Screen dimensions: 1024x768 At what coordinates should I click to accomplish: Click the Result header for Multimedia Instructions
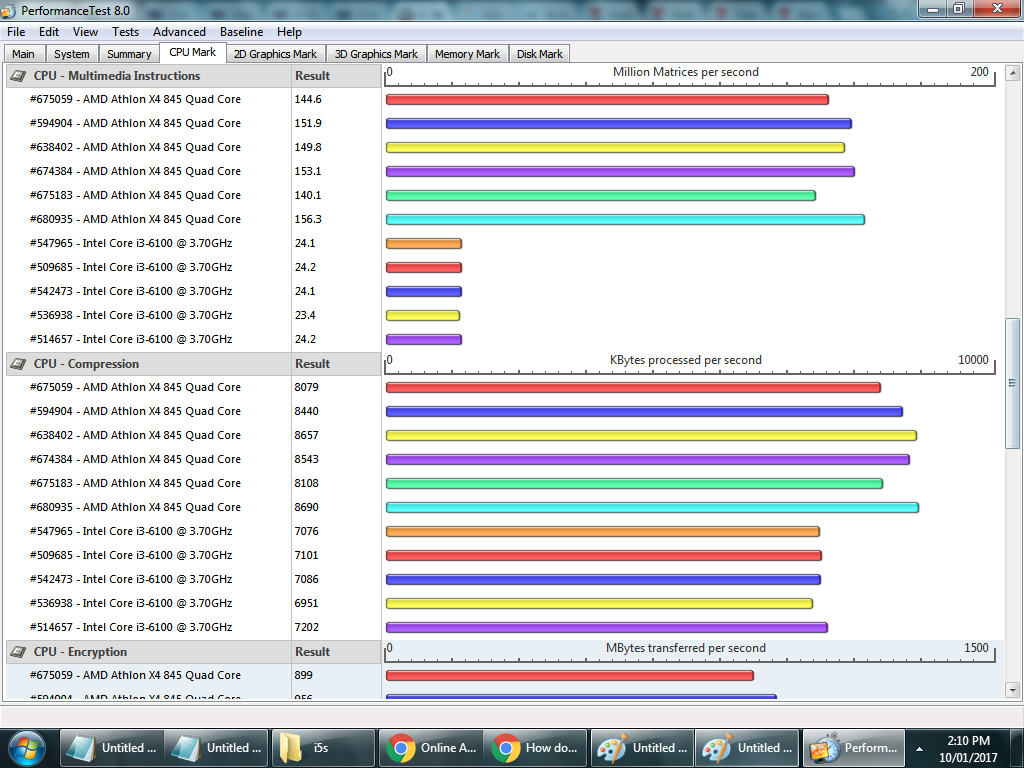[336, 76]
